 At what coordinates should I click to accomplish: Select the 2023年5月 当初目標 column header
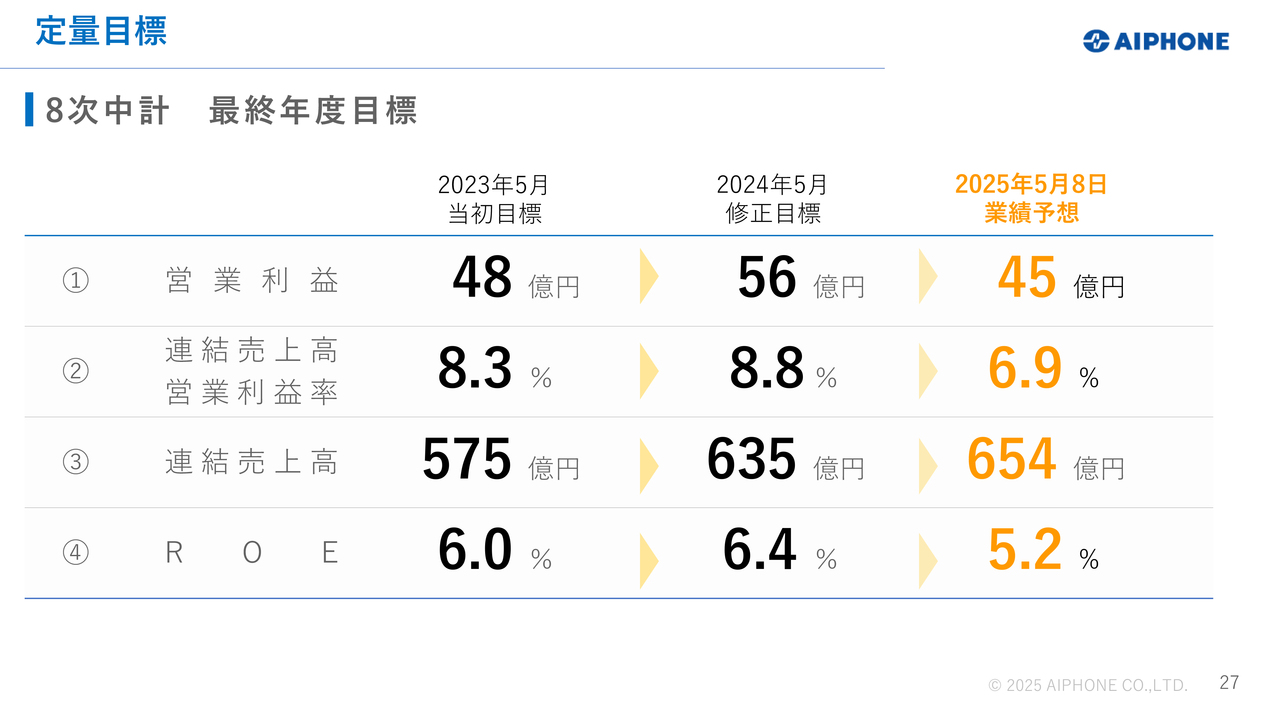coord(494,199)
